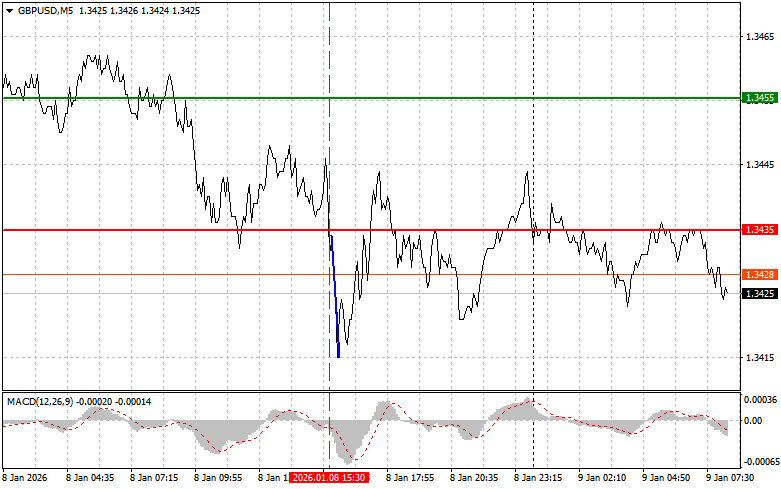The width and height of the screenshot is (781, 489).
Task: Click the blue falling price segment
Action: [x=334, y=295]
